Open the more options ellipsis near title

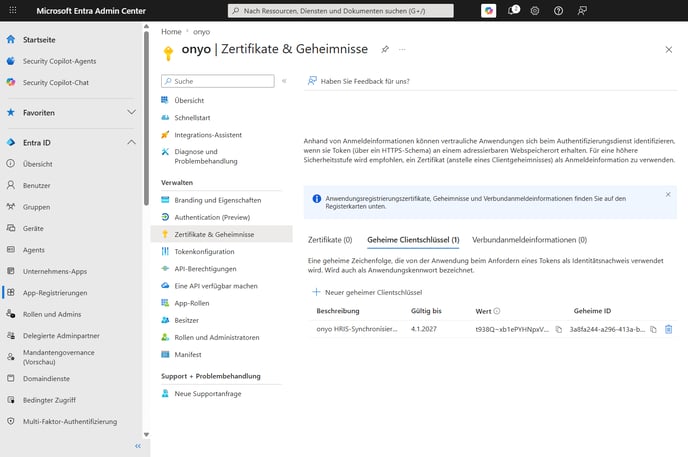402,49
